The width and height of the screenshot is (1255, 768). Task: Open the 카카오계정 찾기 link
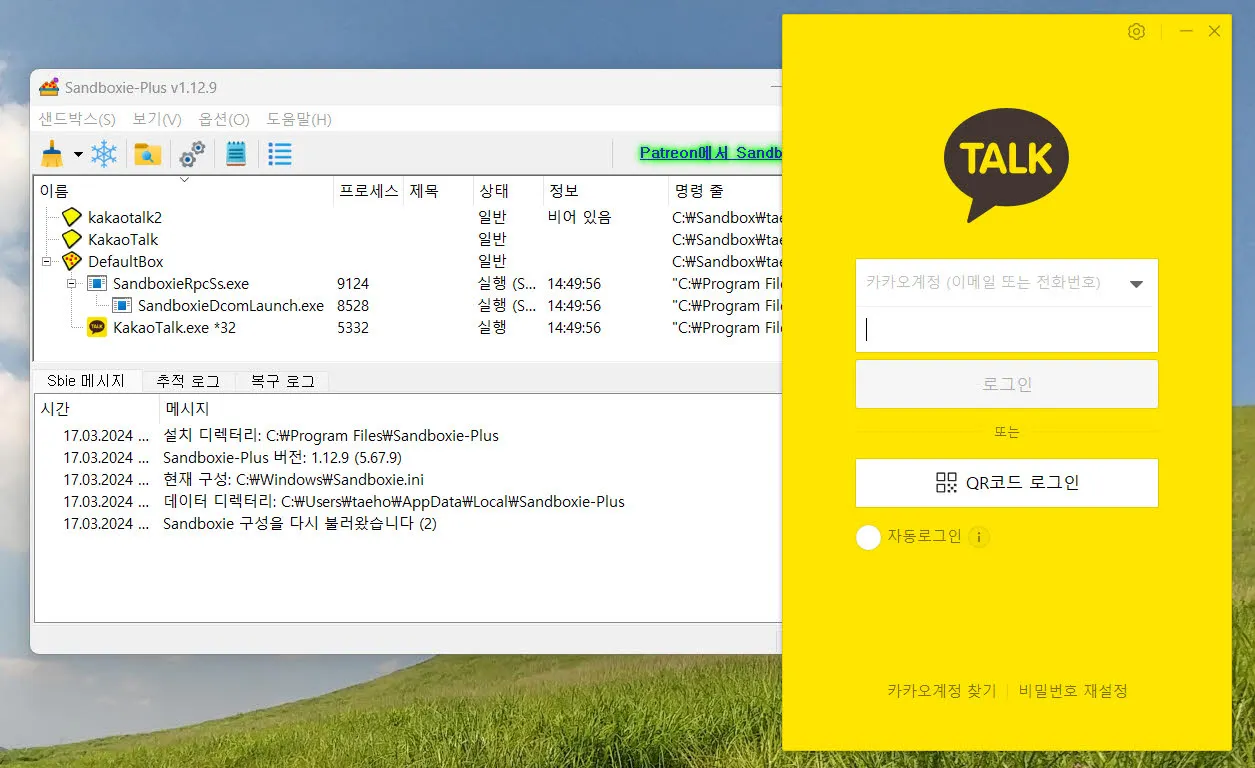(x=941, y=691)
